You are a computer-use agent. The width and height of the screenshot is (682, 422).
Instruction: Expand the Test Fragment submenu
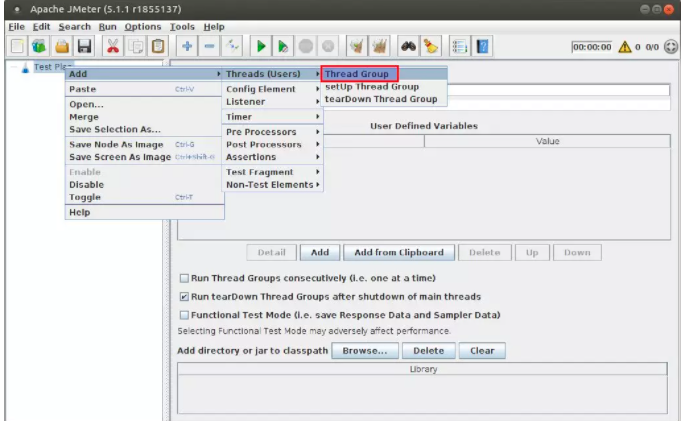click(272, 172)
